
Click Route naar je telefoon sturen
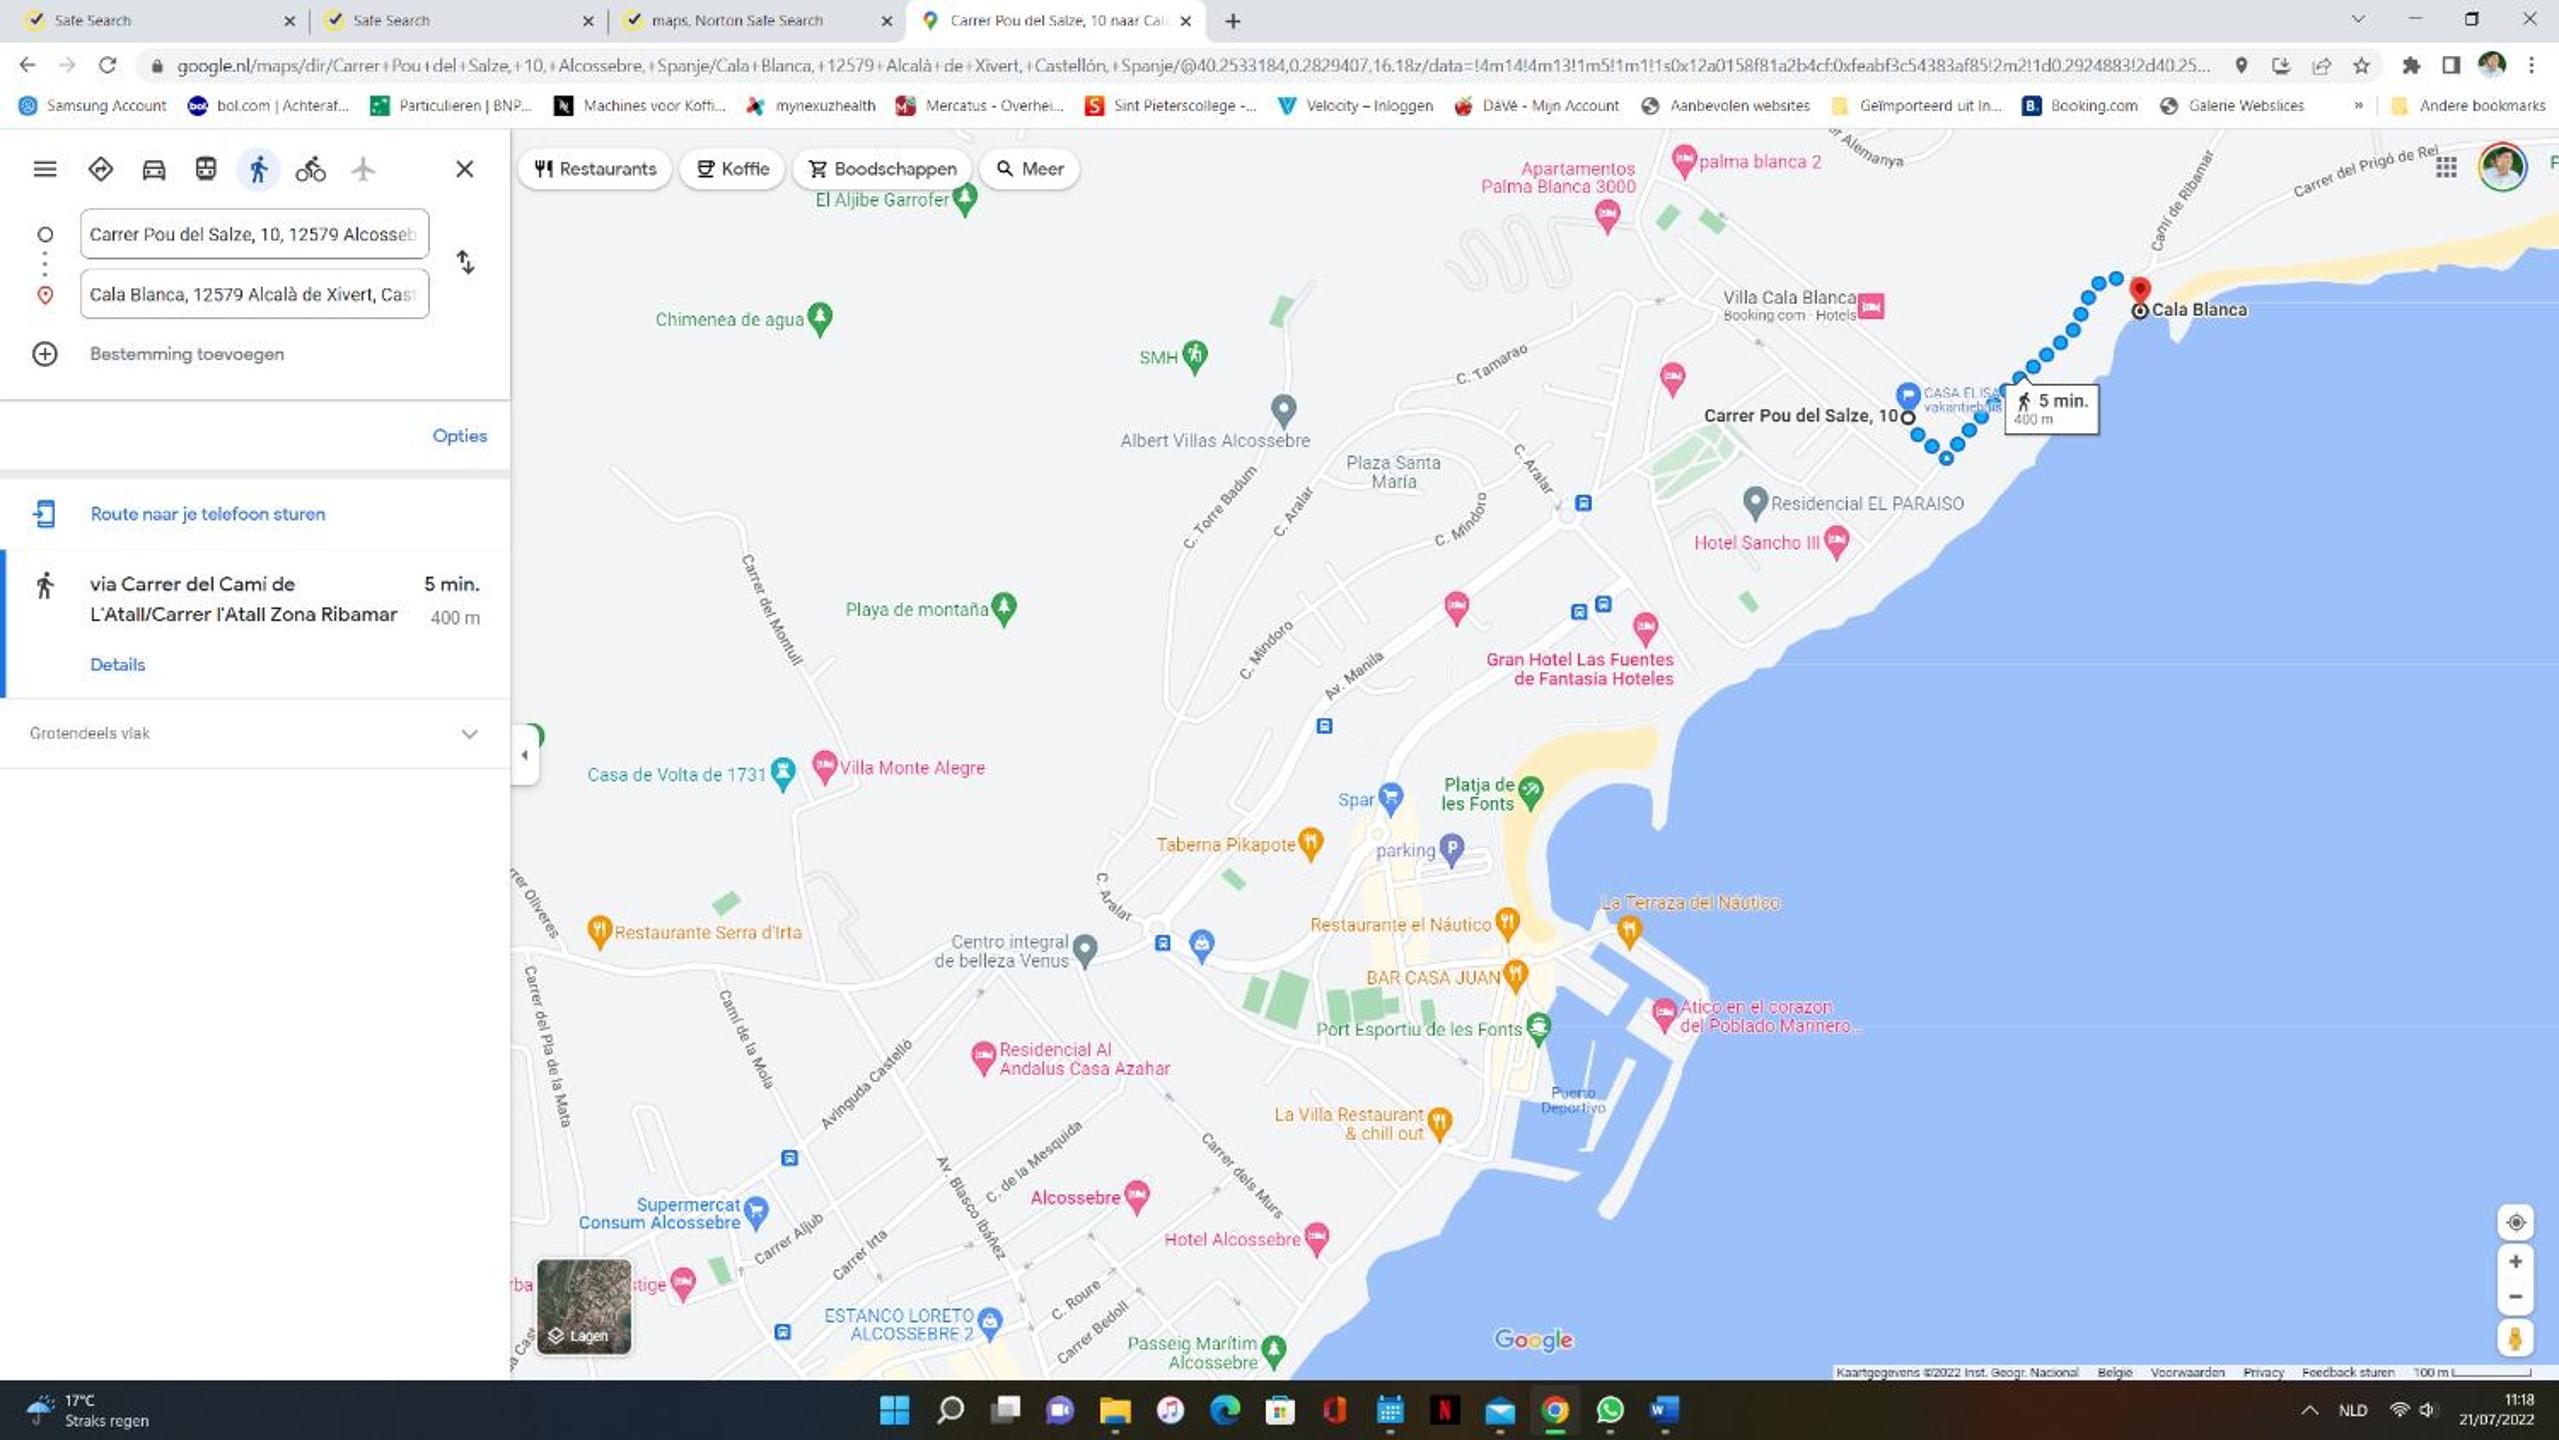(207, 514)
